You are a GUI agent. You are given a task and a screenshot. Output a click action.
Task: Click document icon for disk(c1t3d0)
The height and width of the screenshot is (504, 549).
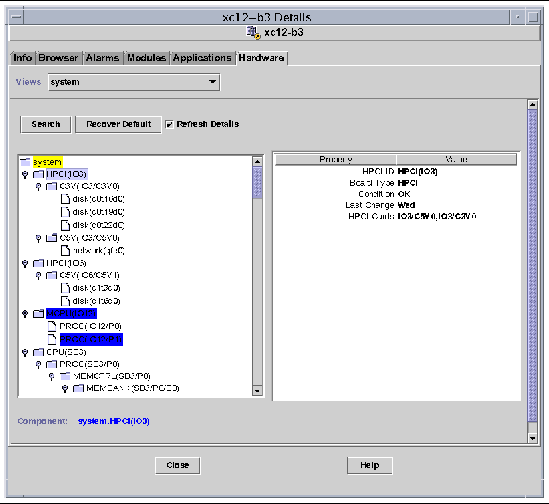click(x=65, y=288)
